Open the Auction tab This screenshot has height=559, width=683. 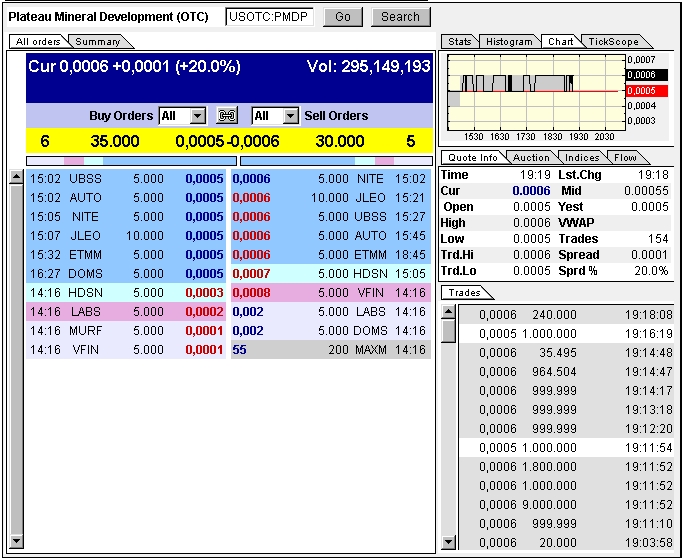click(x=530, y=157)
